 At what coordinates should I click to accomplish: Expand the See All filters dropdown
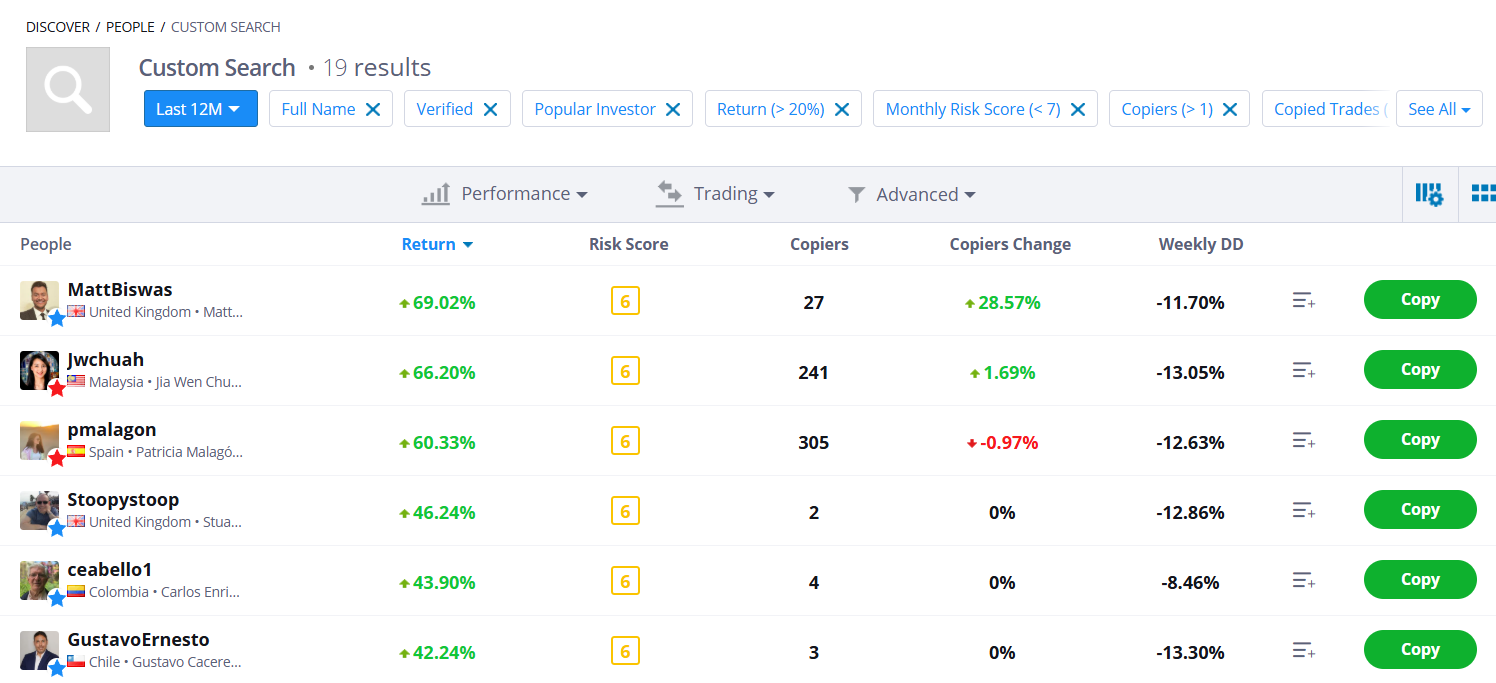pyautogui.click(x=1439, y=108)
